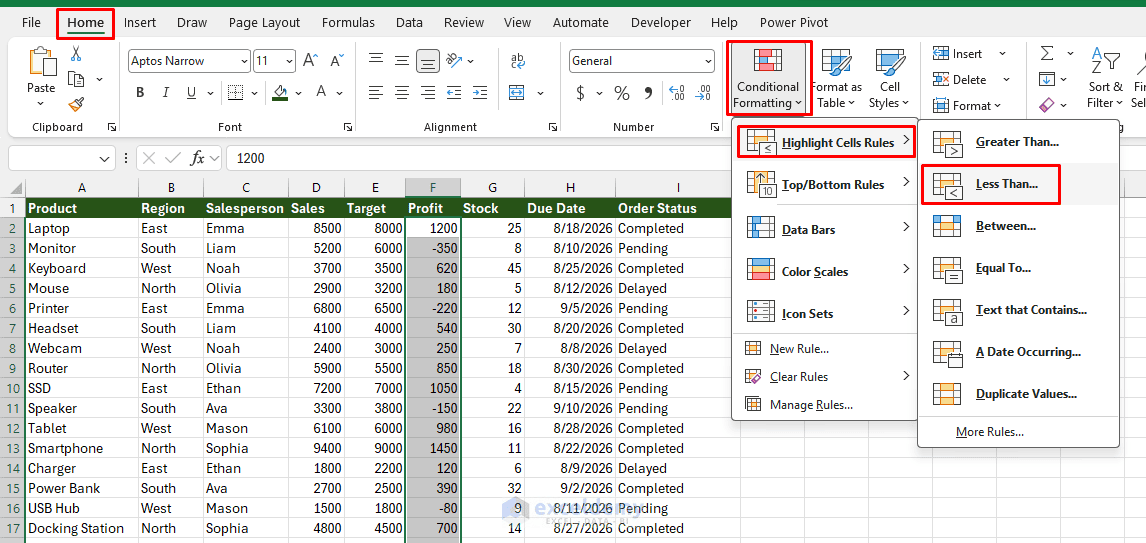
Task: Select Duplicate Values rule
Action: 1019,394
